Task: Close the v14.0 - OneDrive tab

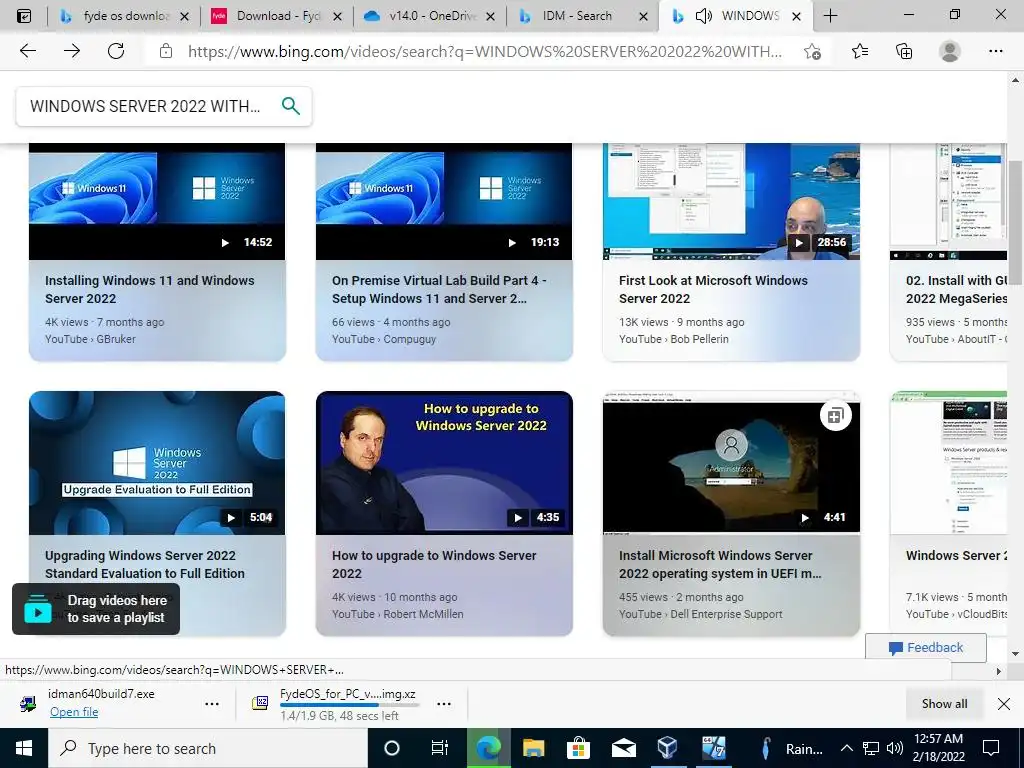Action: pos(490,16)
